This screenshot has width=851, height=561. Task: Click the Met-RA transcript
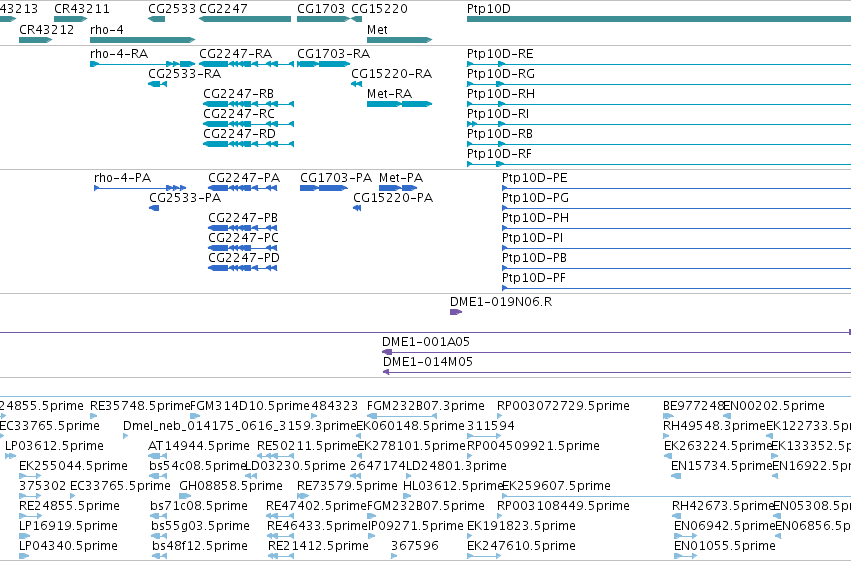(x=389, y=93)
